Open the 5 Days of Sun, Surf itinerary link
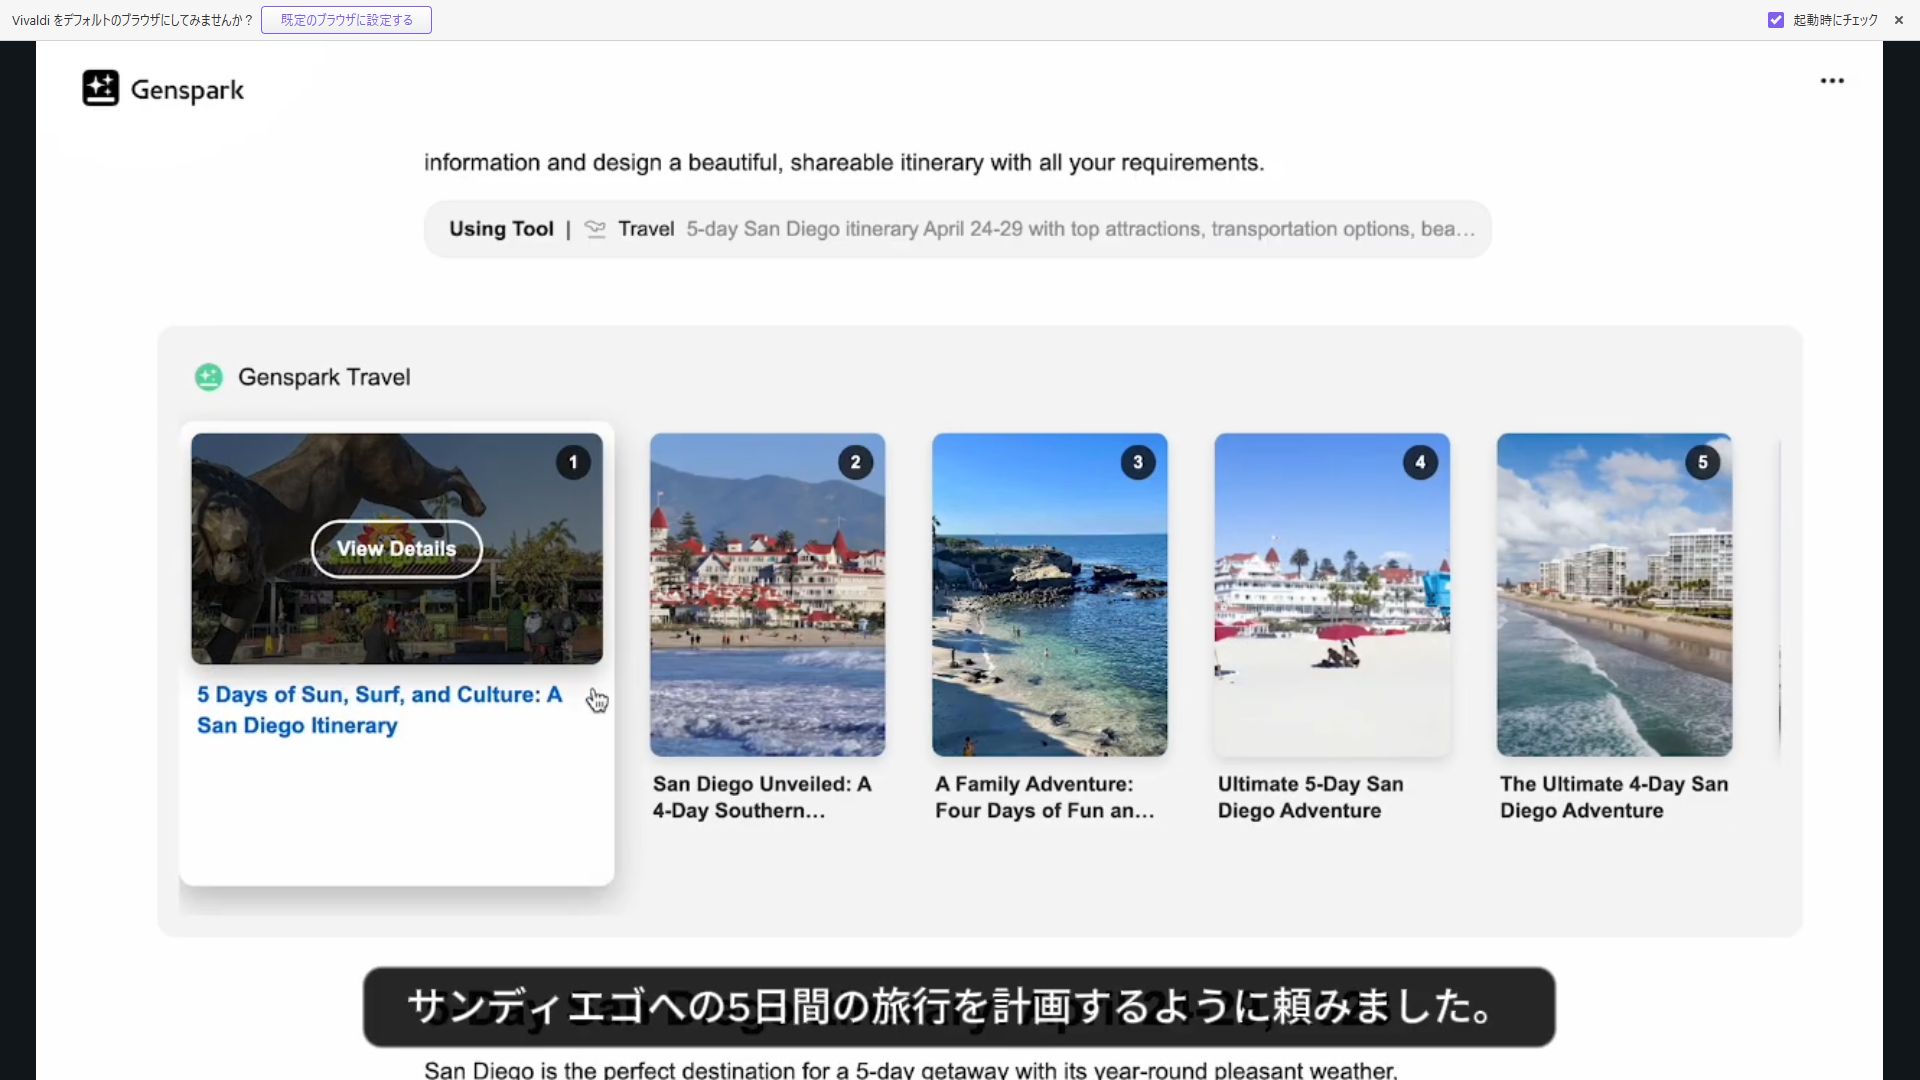1920x1080 pixels. click(x=379, y=709)
